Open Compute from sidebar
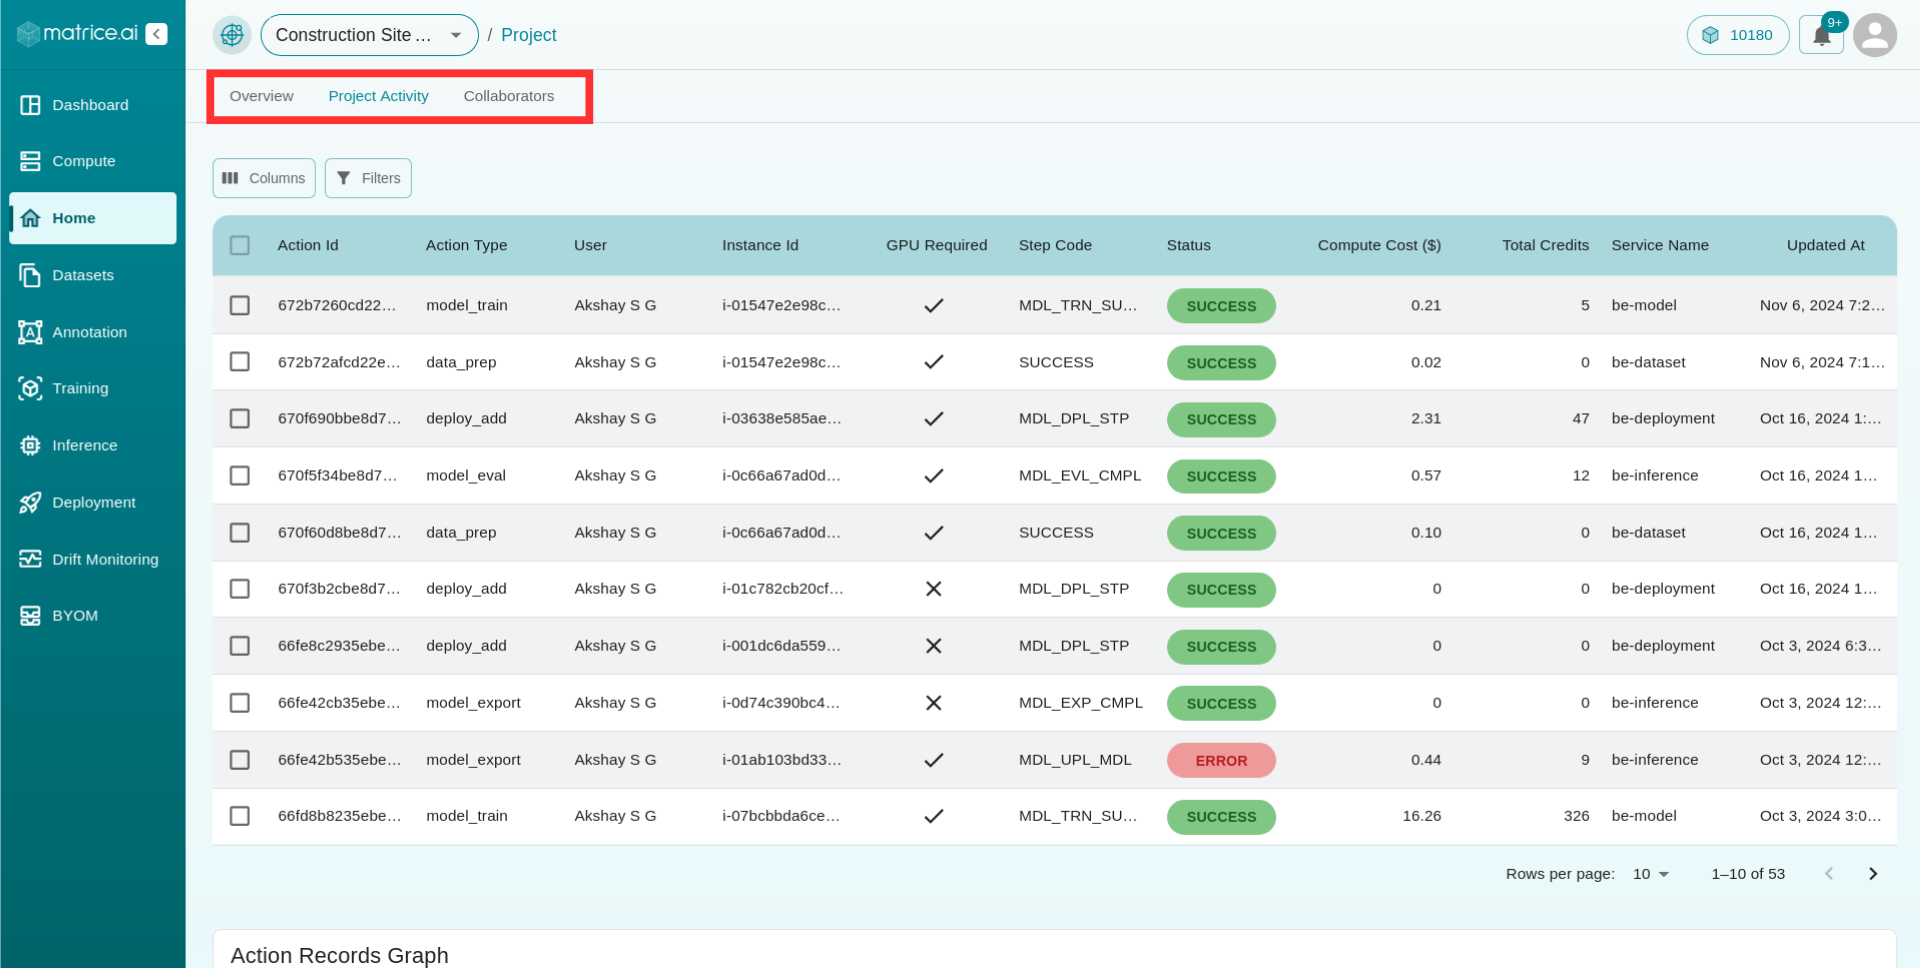Screen dimensions: 1920x968 (92, 161)
